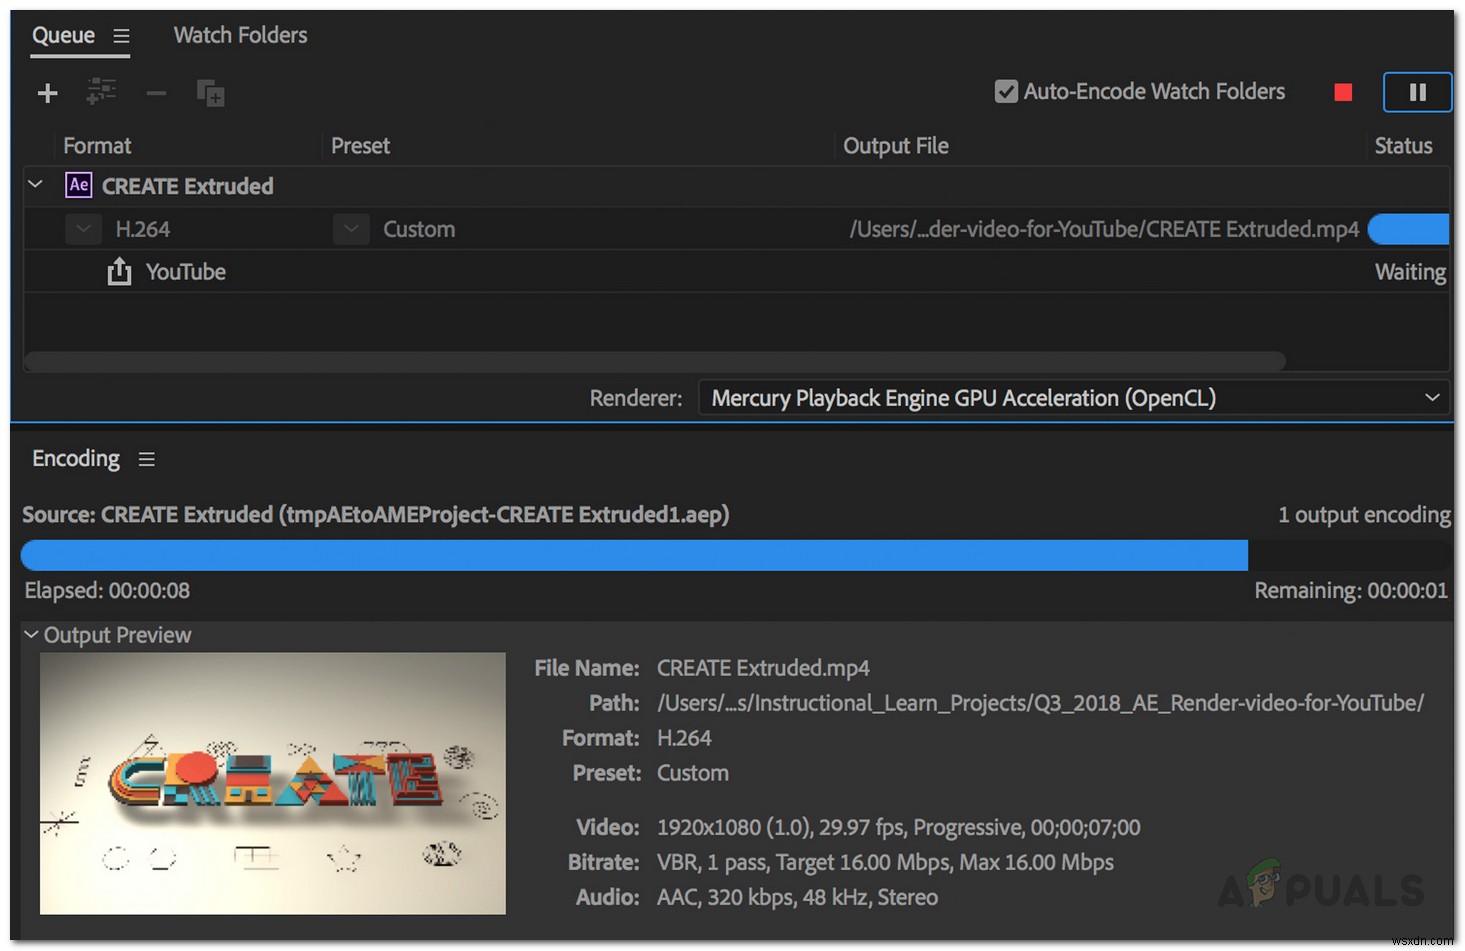Duplicate the queue item
Image resolution: width=1465 pixels, height=951 pixels.
point(210,92)
